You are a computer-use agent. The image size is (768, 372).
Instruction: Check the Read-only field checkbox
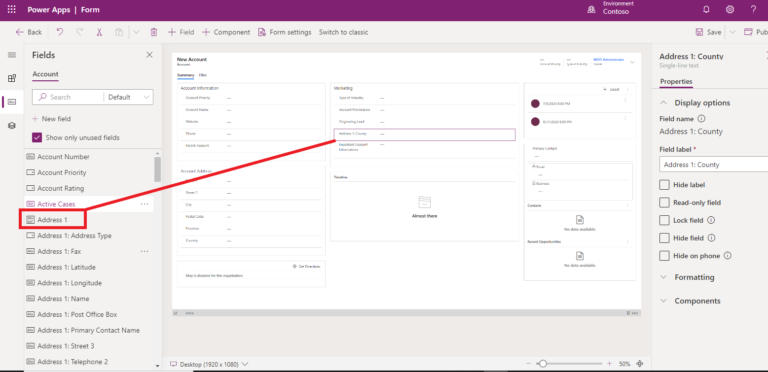(664, 203)
